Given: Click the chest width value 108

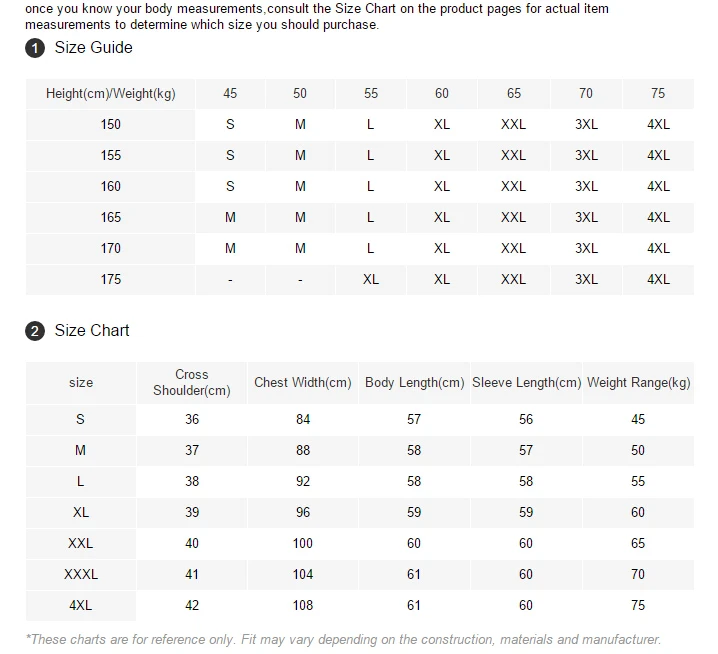Looking at the screenshot, I should tap(303, 606).
